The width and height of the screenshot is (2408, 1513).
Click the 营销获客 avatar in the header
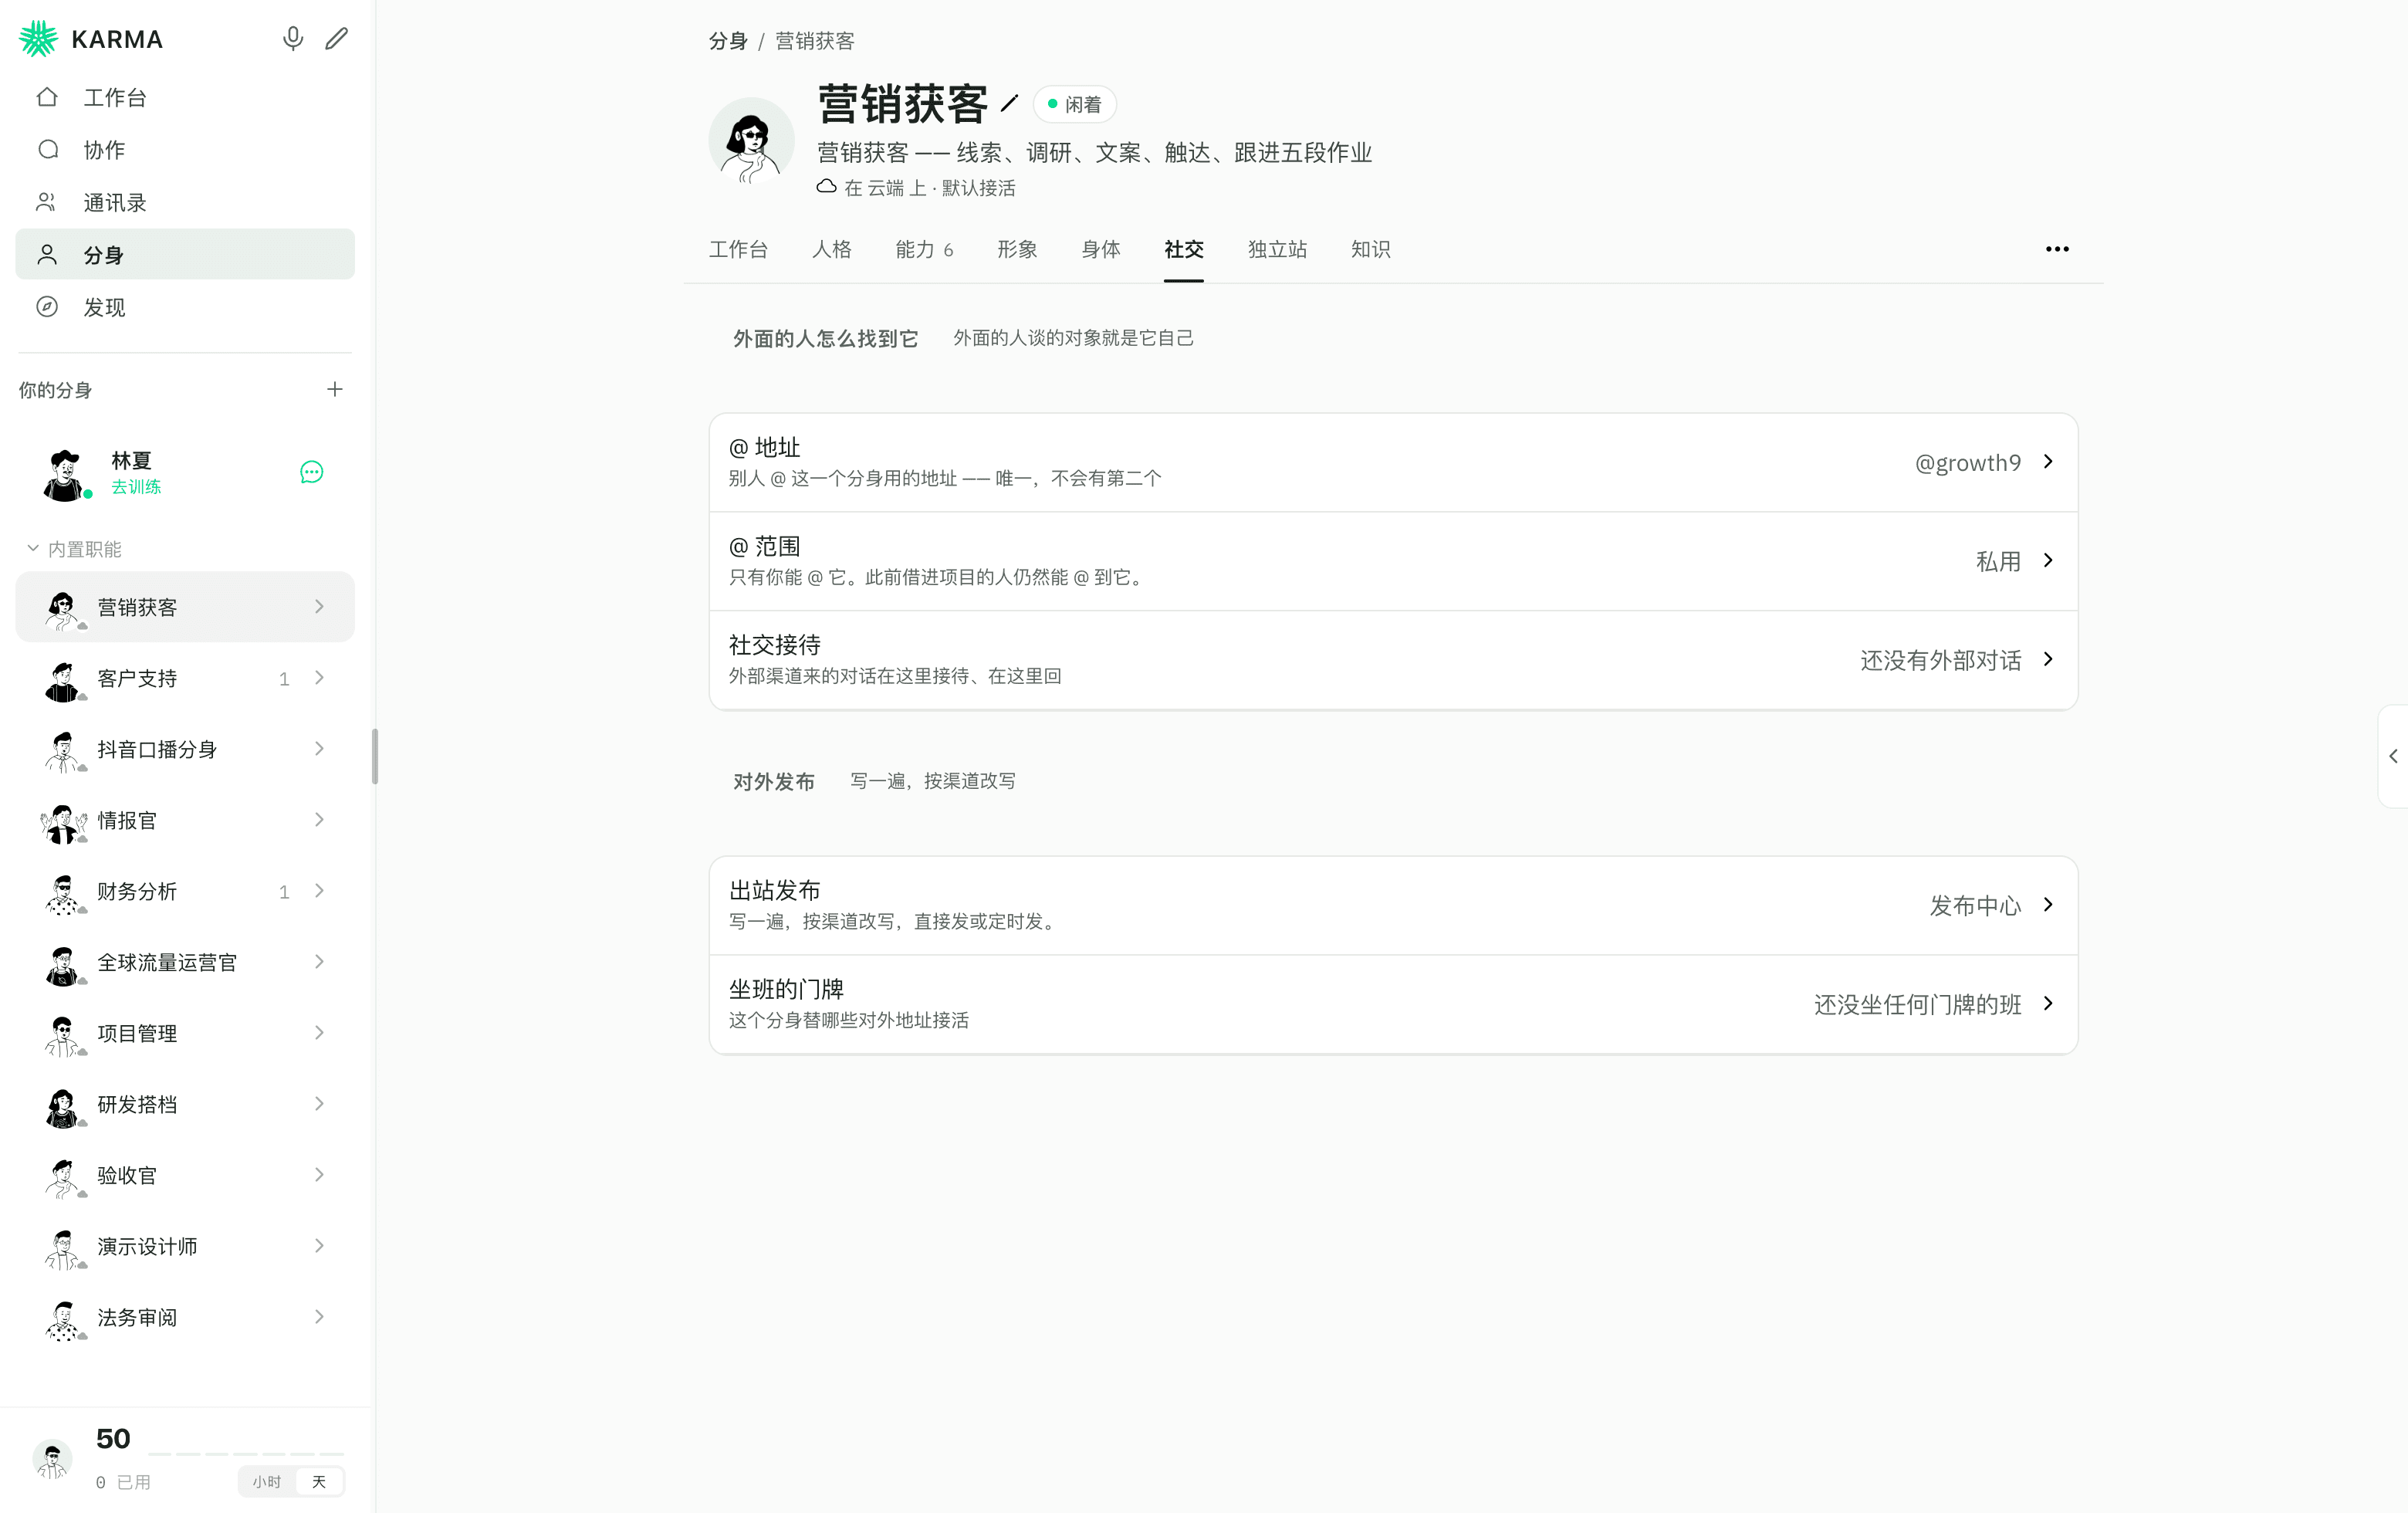click(x=751, y=140)
